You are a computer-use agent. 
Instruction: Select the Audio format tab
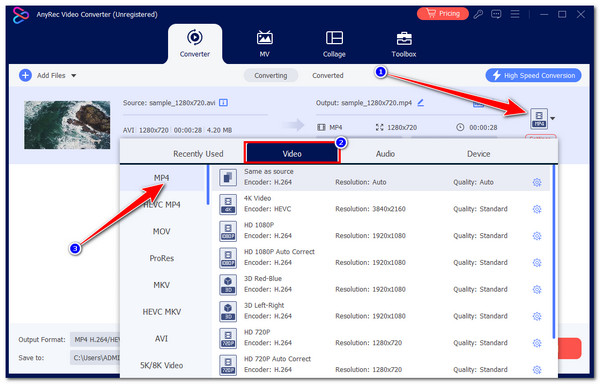tap(385, 154)
